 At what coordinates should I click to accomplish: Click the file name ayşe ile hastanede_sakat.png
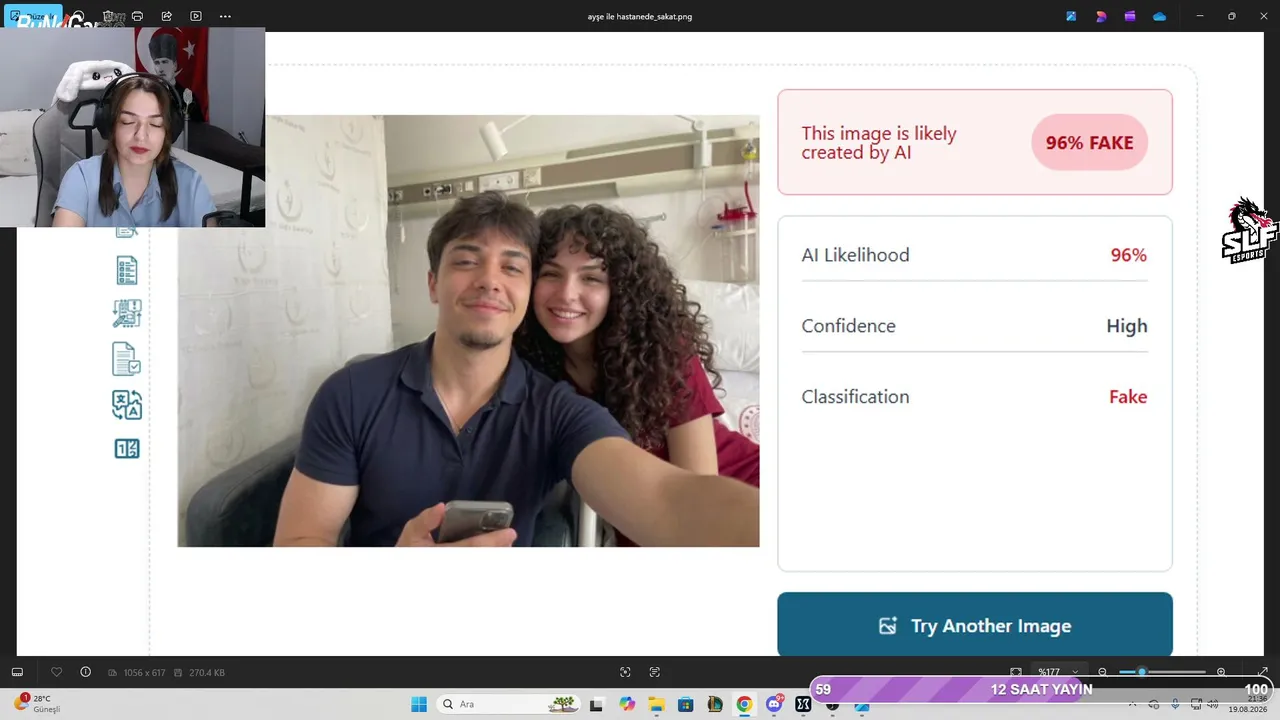tap(640, 16)
